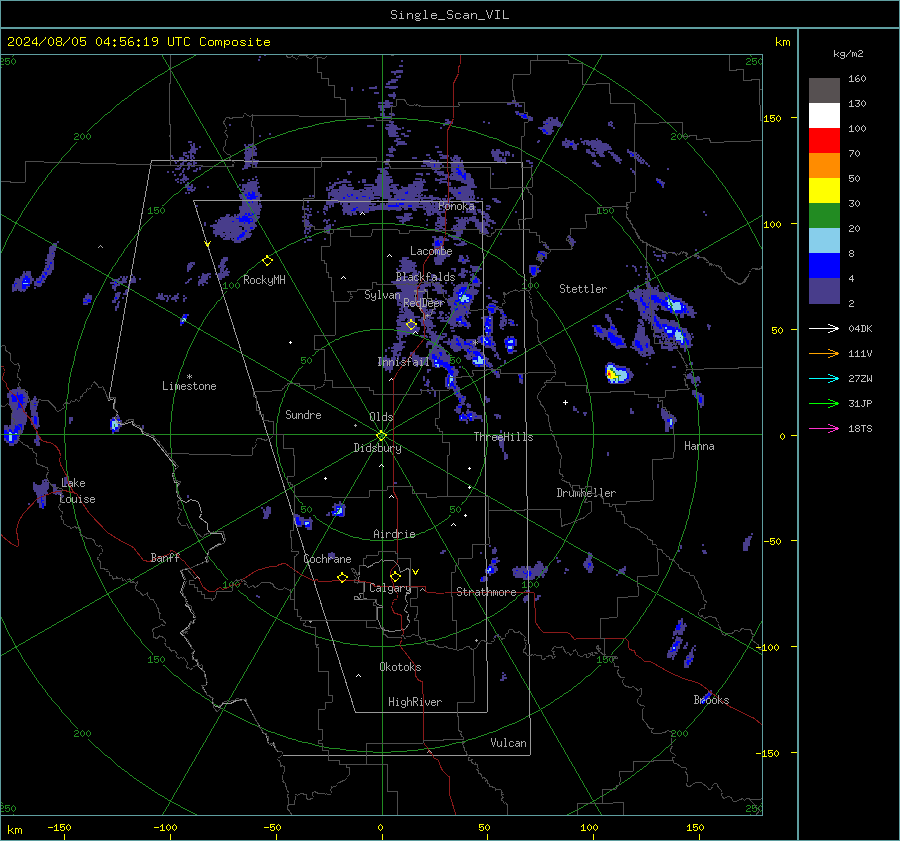Click the white 04DK legend arrow
The image size is (900, 841).
pyautogui.click(x=824, y=329)
